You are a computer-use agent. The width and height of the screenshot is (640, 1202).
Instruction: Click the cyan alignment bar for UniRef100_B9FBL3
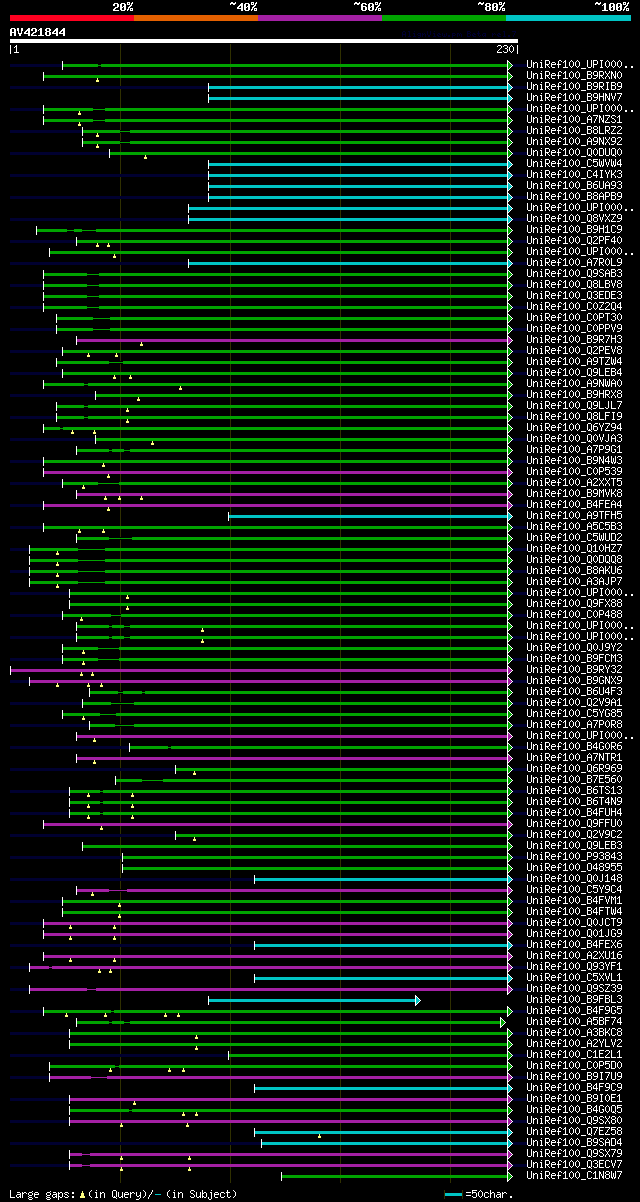tap(314, 999)
